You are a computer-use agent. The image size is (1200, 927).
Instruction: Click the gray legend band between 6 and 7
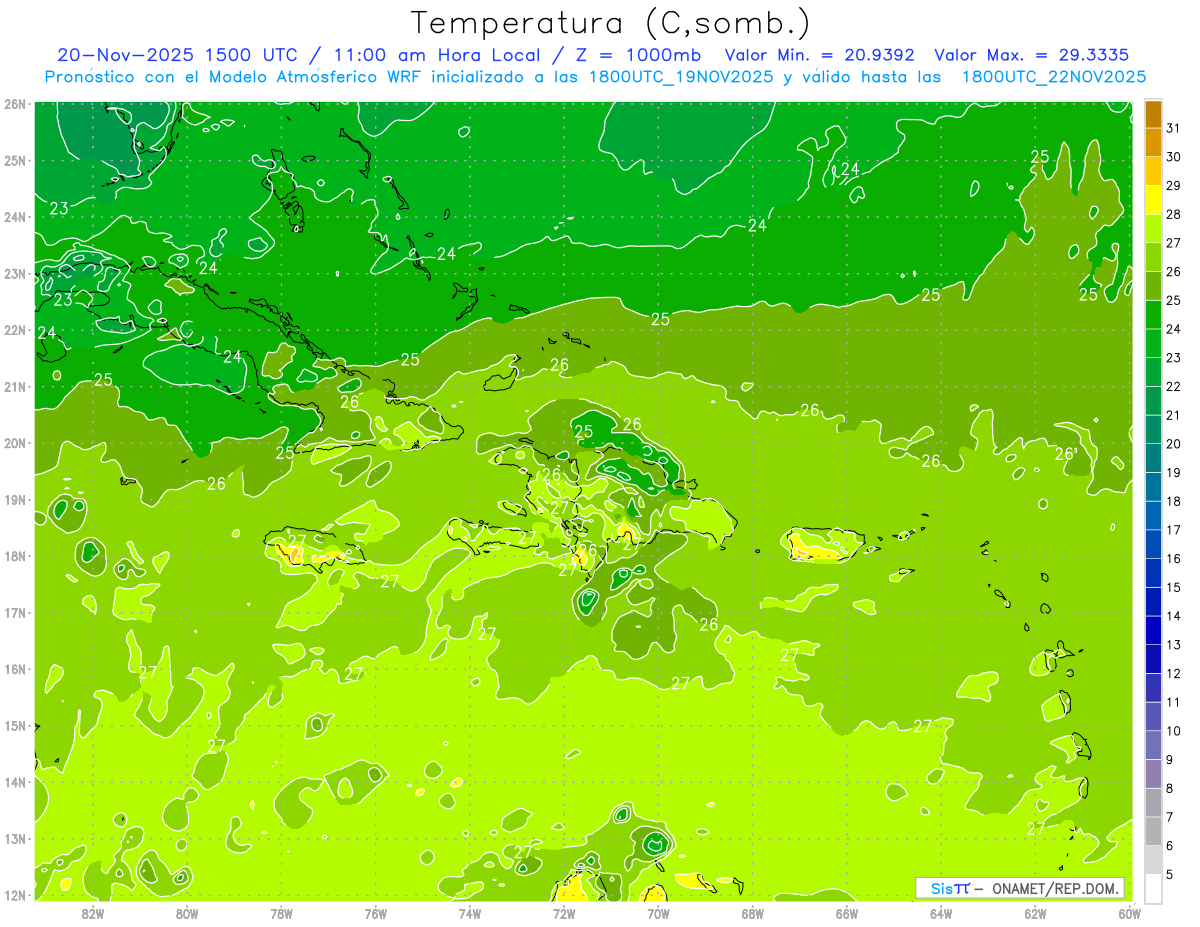click(1153, 830)
